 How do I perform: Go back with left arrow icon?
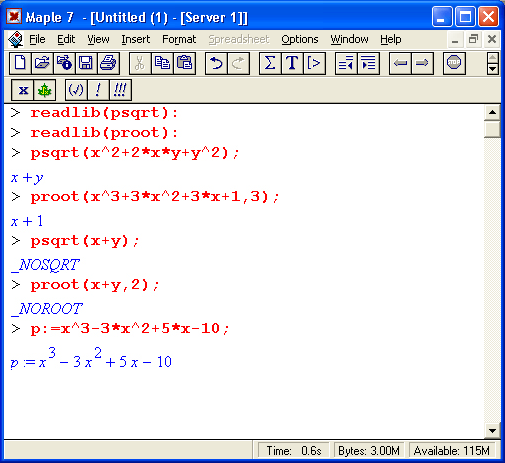(400, 63)
